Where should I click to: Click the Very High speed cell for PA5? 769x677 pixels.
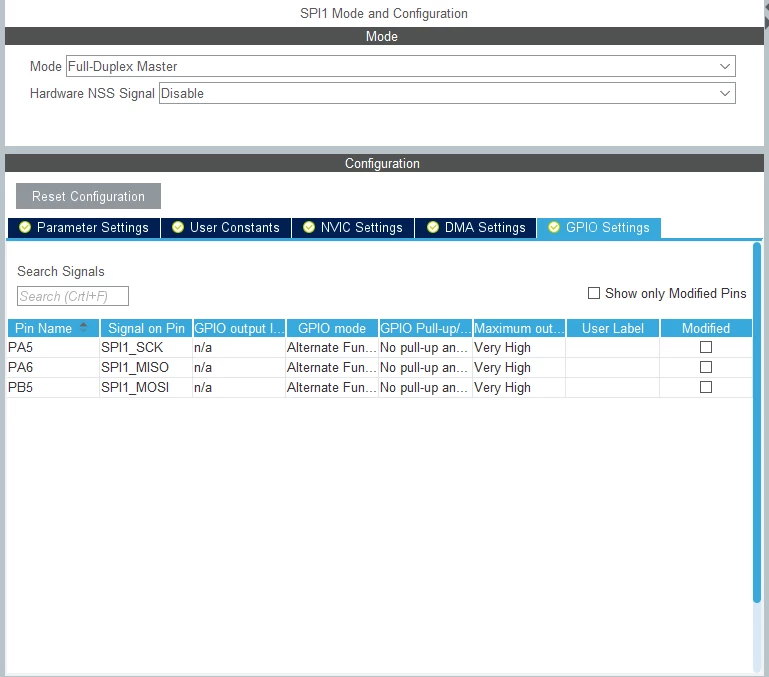click(519, 347)
